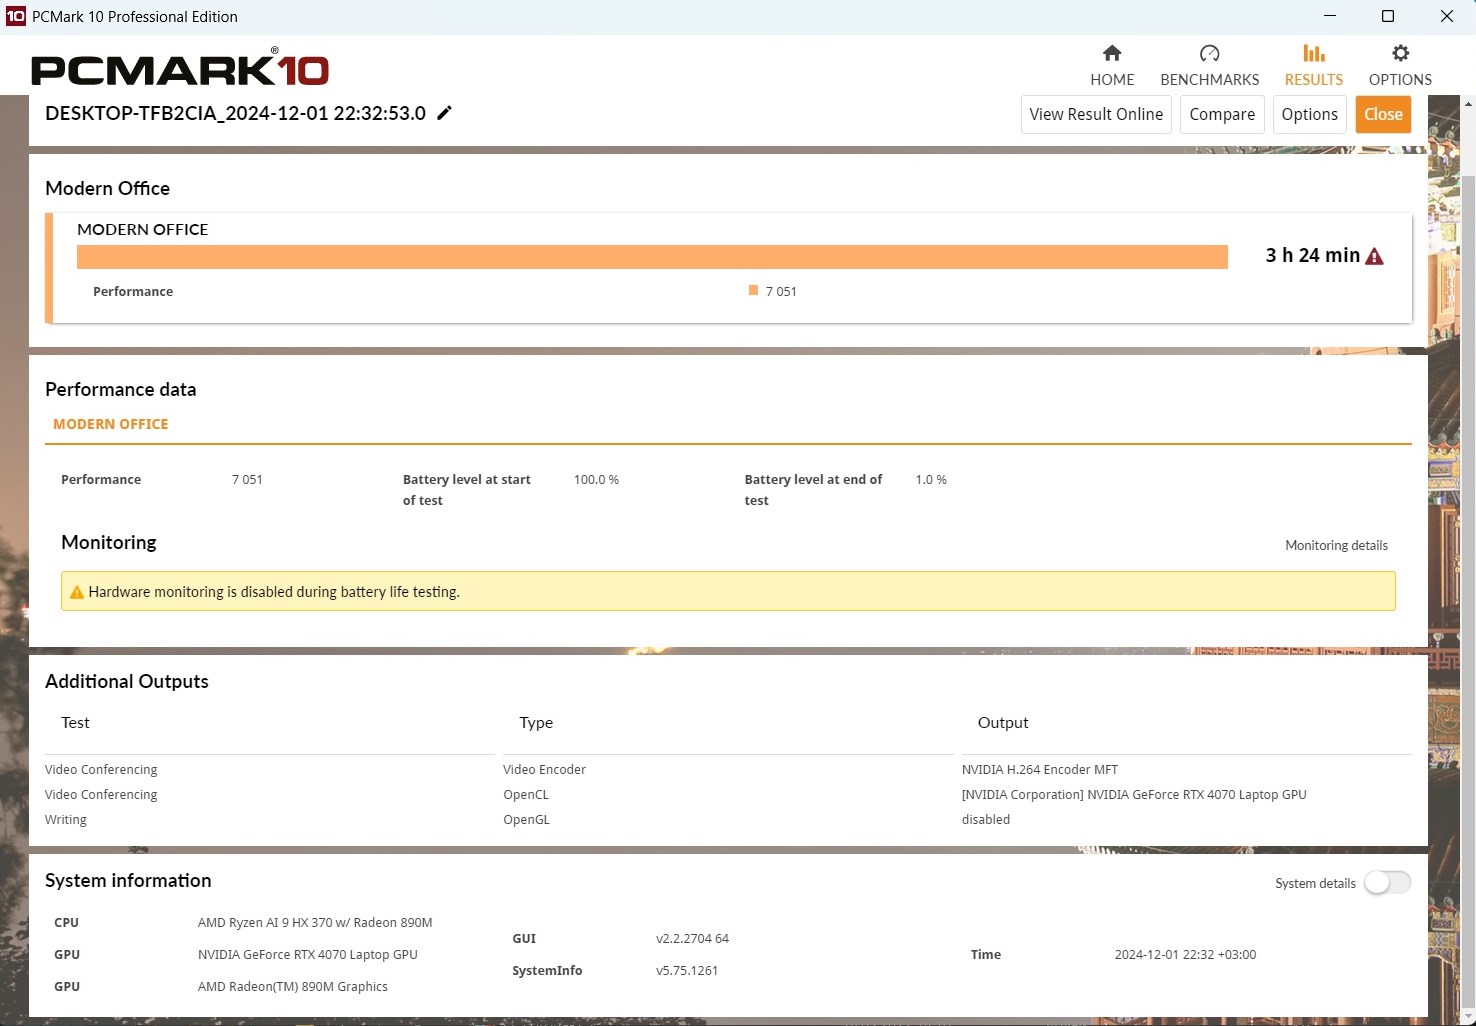
Task: Click the Video Encoder type cell
Action: coord(544,769)
